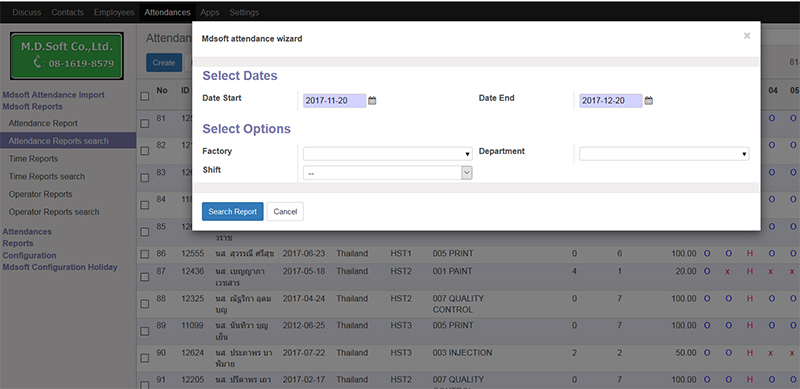Open the Employees menu
The image size is (800, 389).
point(114,12)
